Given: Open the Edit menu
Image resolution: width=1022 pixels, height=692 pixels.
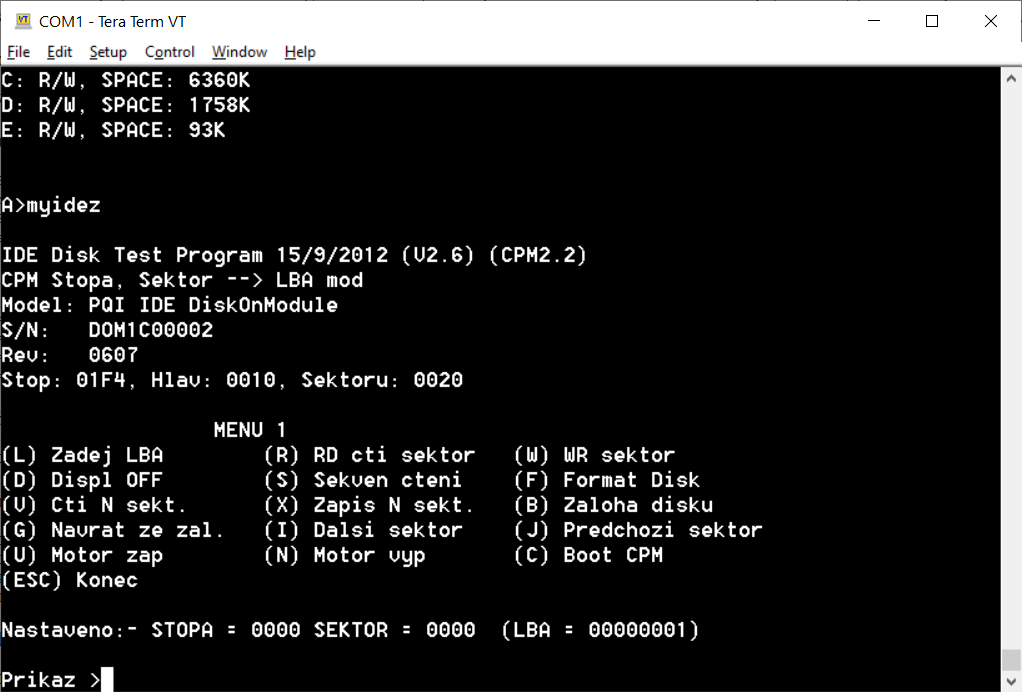Looking at the screenshot, I should click(x=59, y=52).
